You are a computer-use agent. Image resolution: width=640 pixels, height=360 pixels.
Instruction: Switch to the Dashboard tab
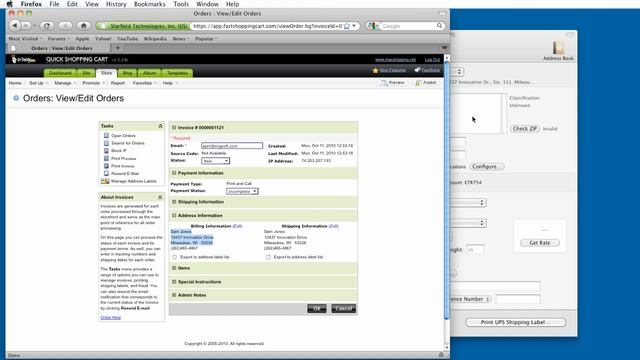(60, 73)
